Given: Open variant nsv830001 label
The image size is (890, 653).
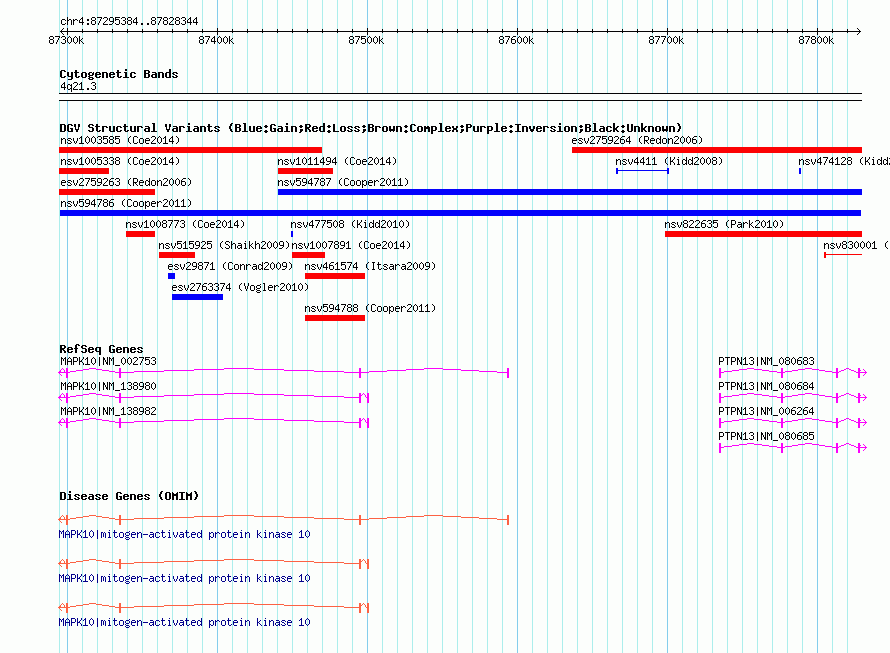Looking at the screenshot, I should tap(856, 245).
